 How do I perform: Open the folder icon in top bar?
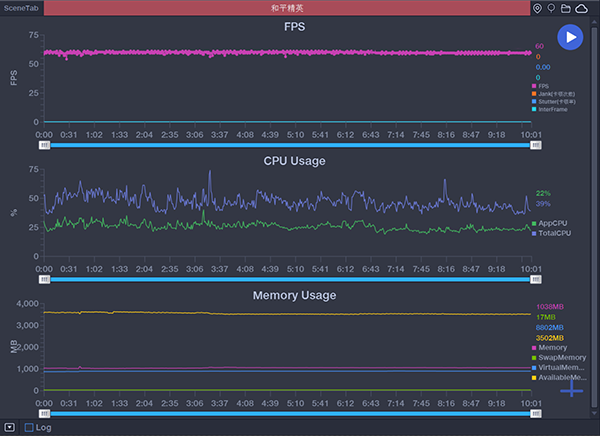coord(566,8)
